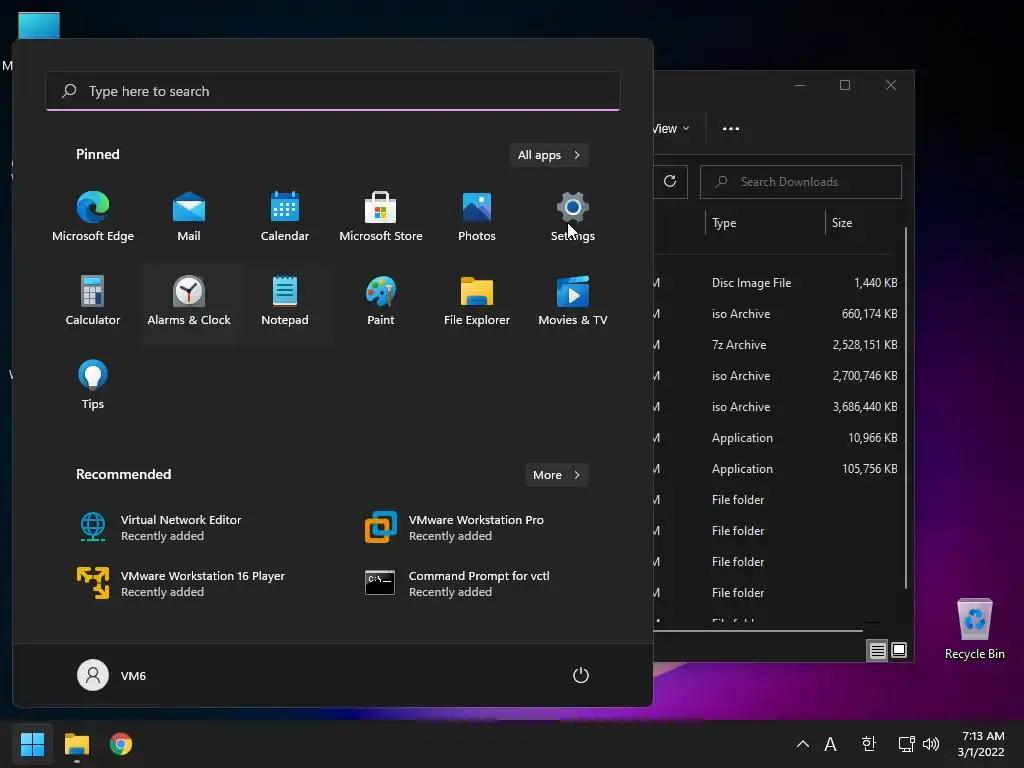The image size is (1024, 768).
Task: Click the Type here to search box
Action: 333,91
